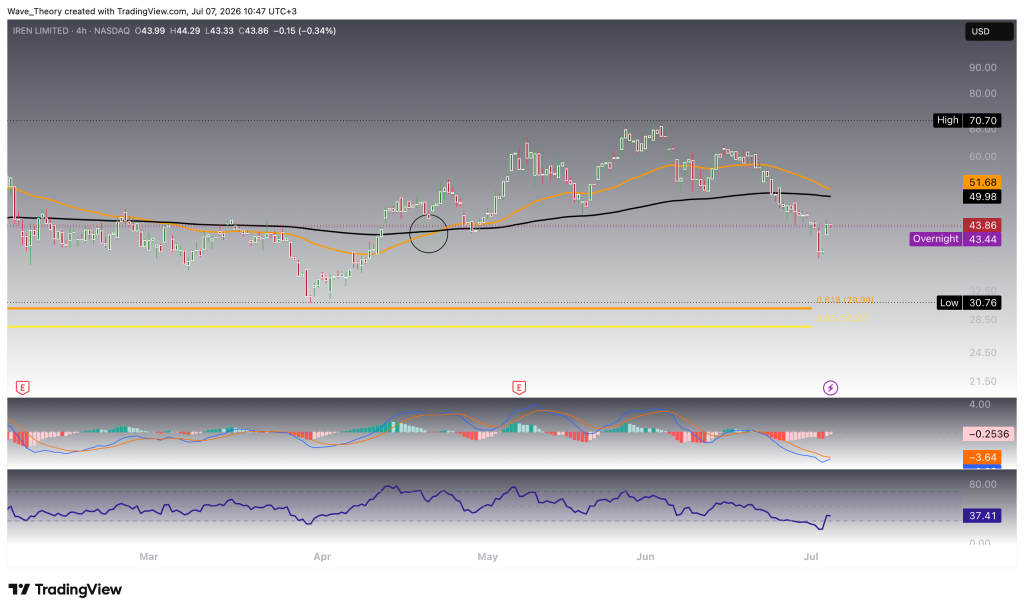The width and height of the screenshot is (1024, 611).
Task: Click the first earnings E marker
Action: [22, 388]
